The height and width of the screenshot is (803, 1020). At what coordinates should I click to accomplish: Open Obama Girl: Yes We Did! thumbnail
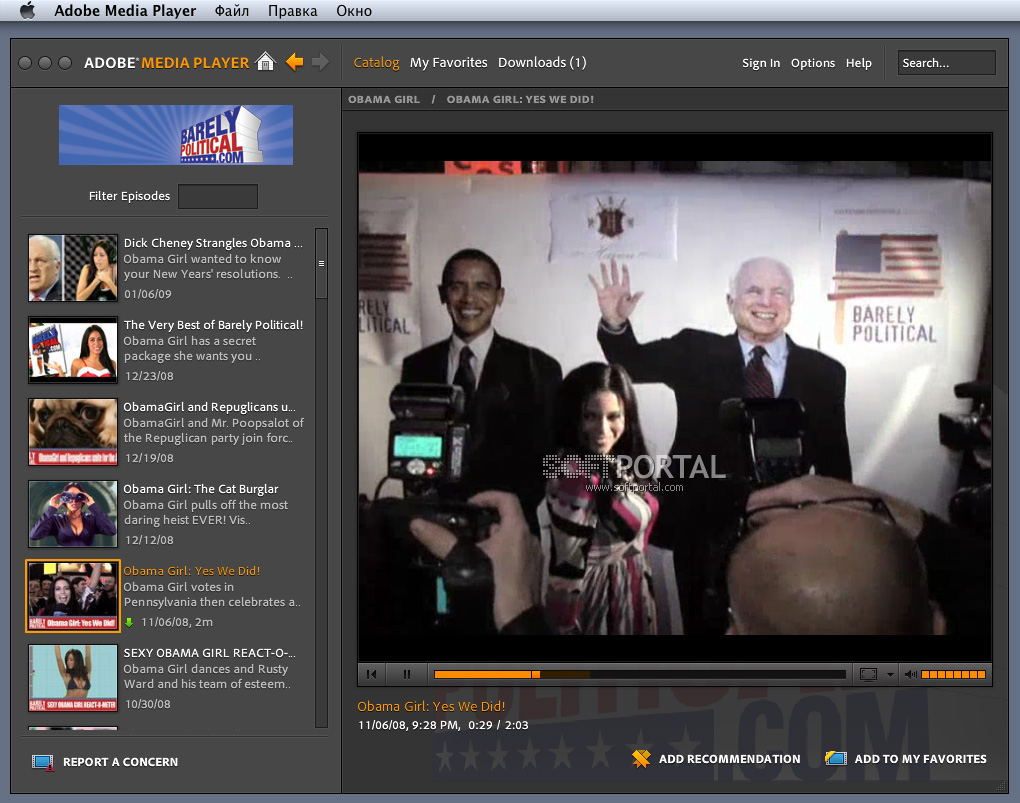click(x=73, y=595)
